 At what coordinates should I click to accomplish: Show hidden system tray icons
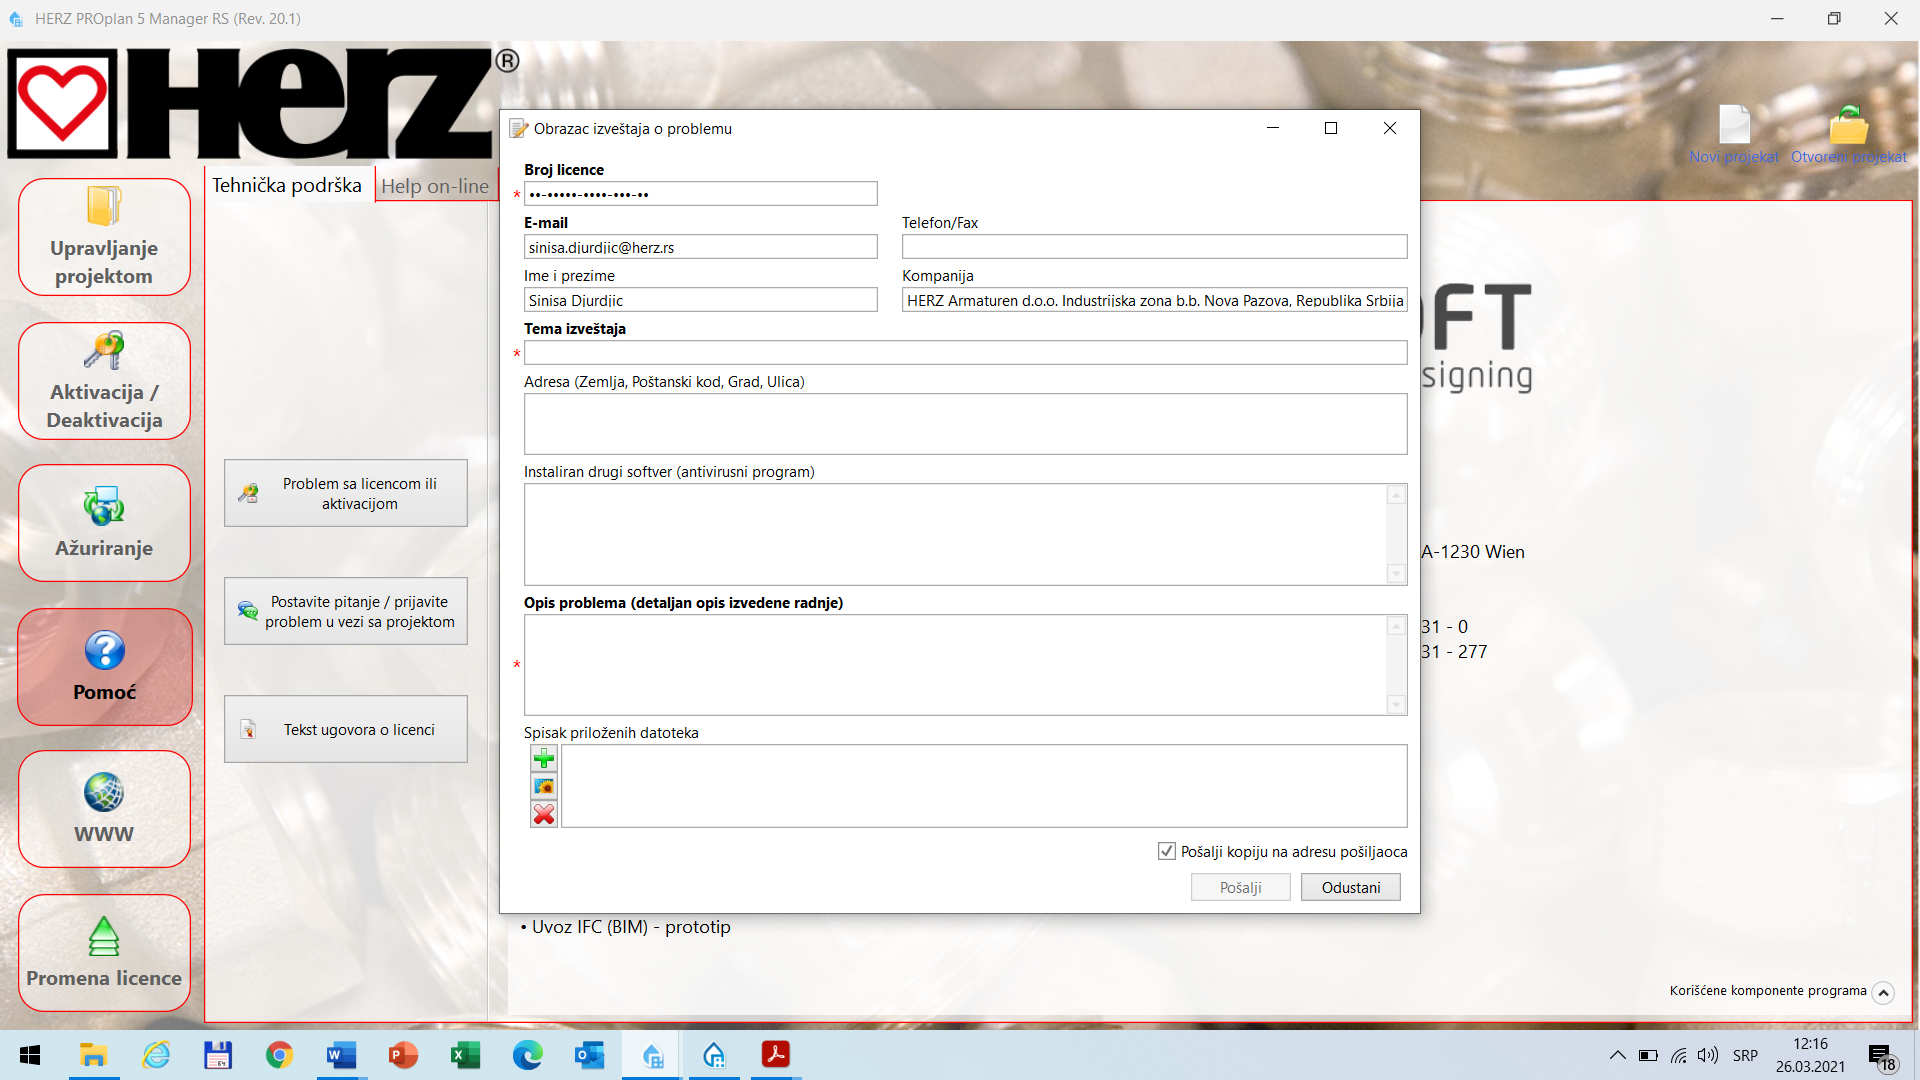[x=1617, y=1055]
